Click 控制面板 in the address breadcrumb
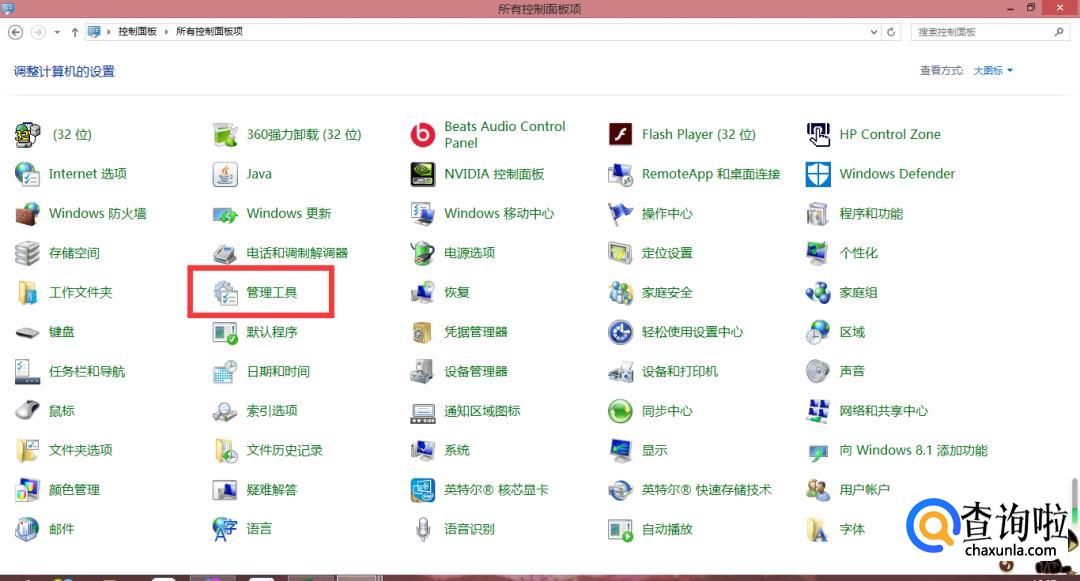The height and width of the screenshot is (581, 1080). [x=137, y=32]
